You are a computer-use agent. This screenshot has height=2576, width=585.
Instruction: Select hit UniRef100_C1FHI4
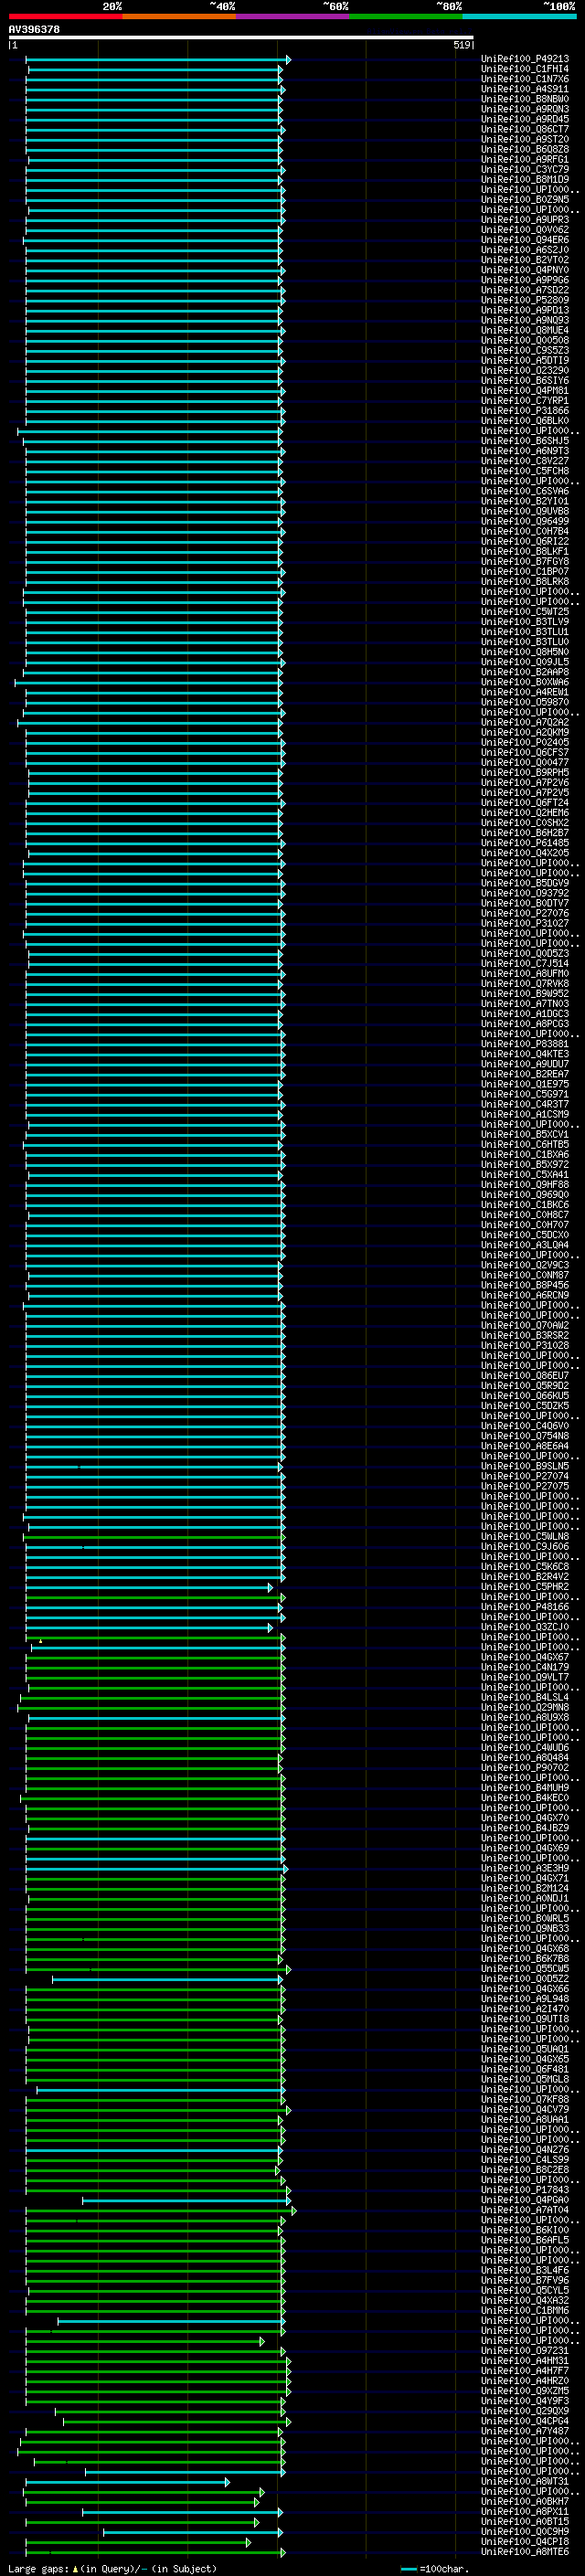(x=525, y=69)
